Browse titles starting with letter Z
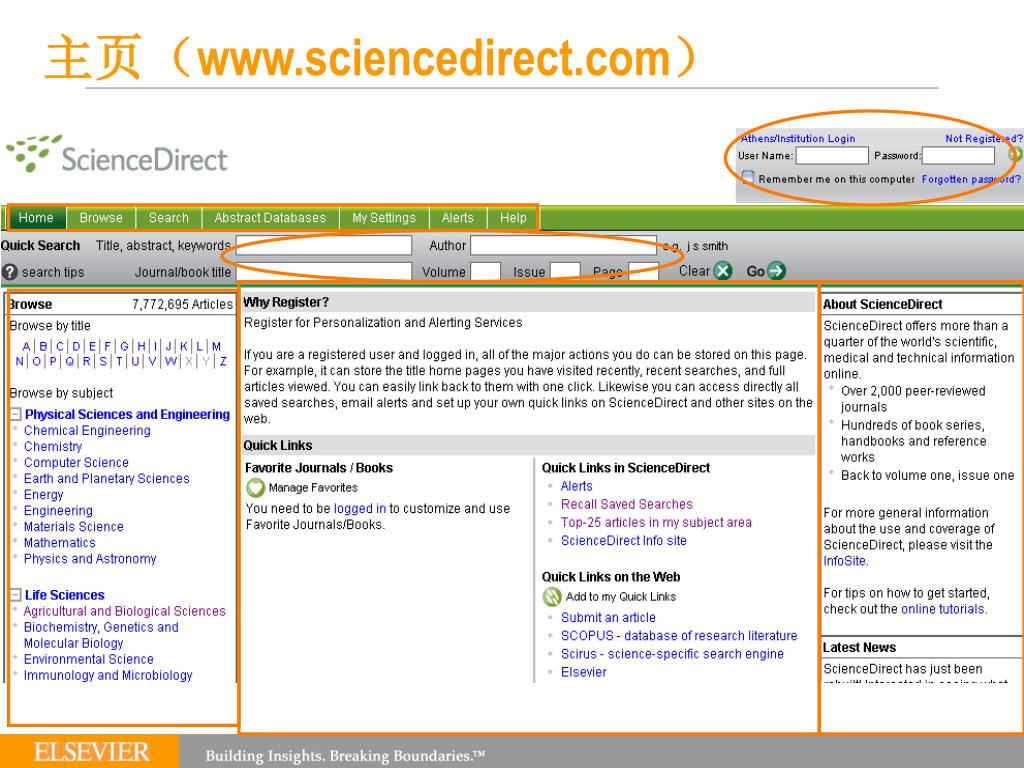Viewport: 1024px width, 768px height. 223,361
